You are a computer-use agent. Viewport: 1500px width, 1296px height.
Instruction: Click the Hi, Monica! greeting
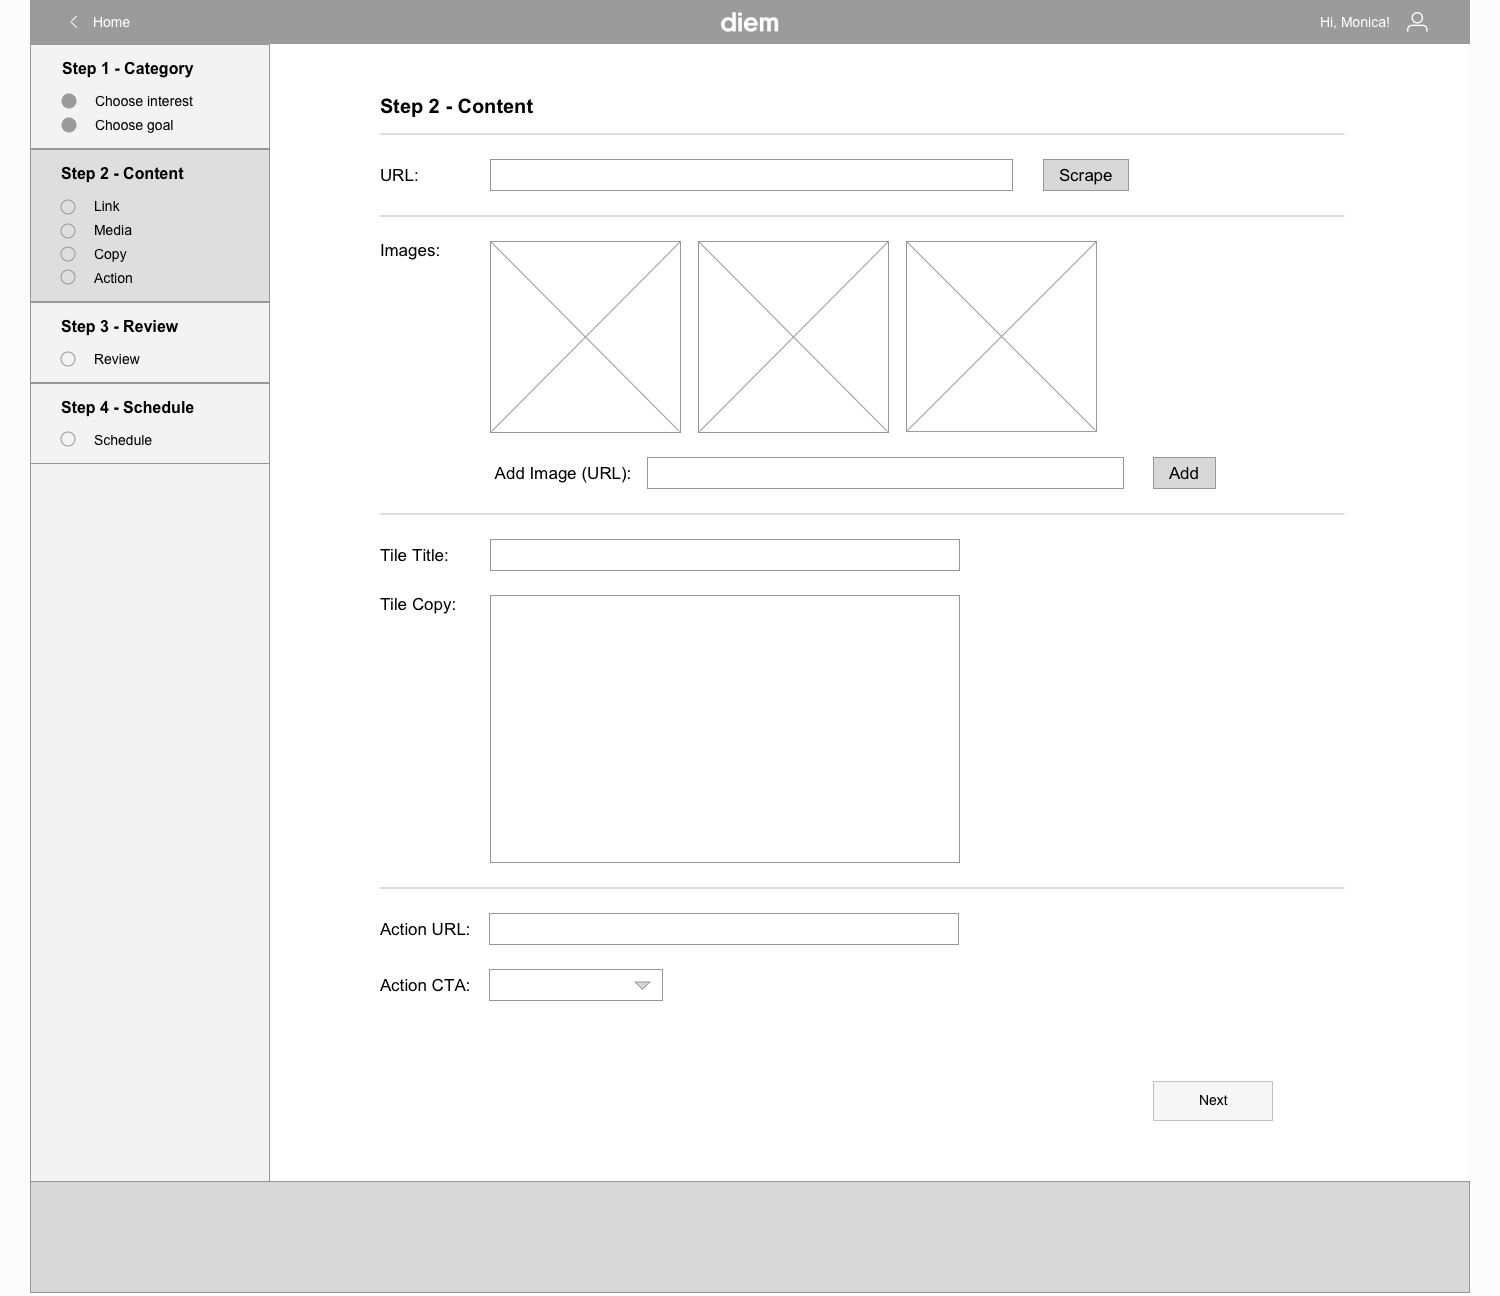1354,22
